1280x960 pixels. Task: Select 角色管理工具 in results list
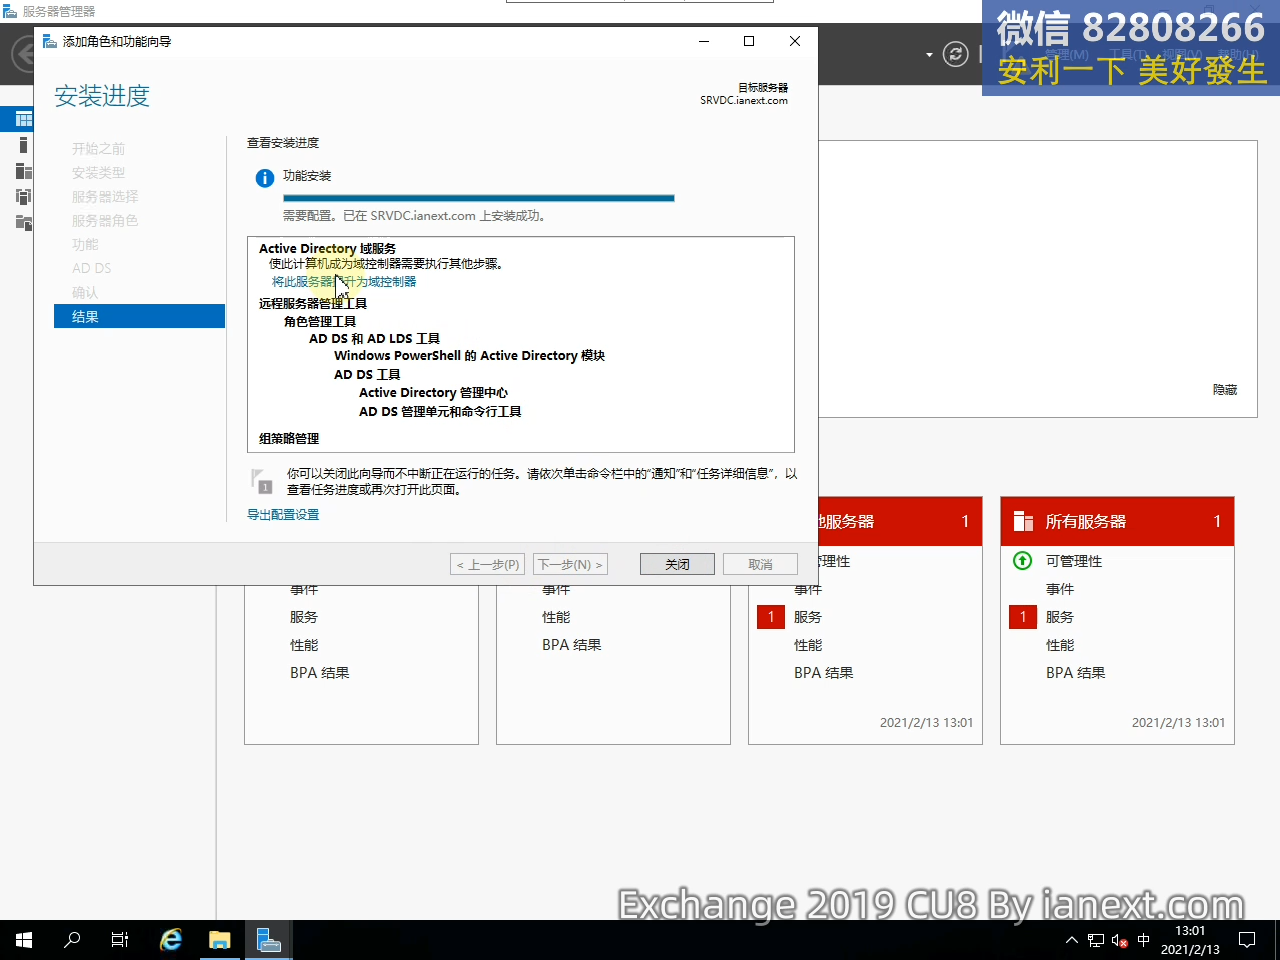(x=319, y=321)
